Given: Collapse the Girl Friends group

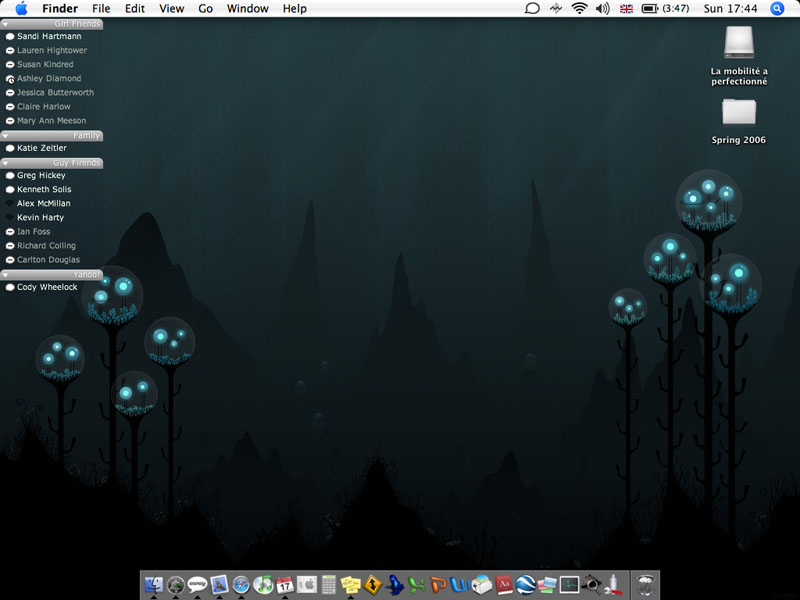Looking at the screenshot, I should (x=6, y=24).
